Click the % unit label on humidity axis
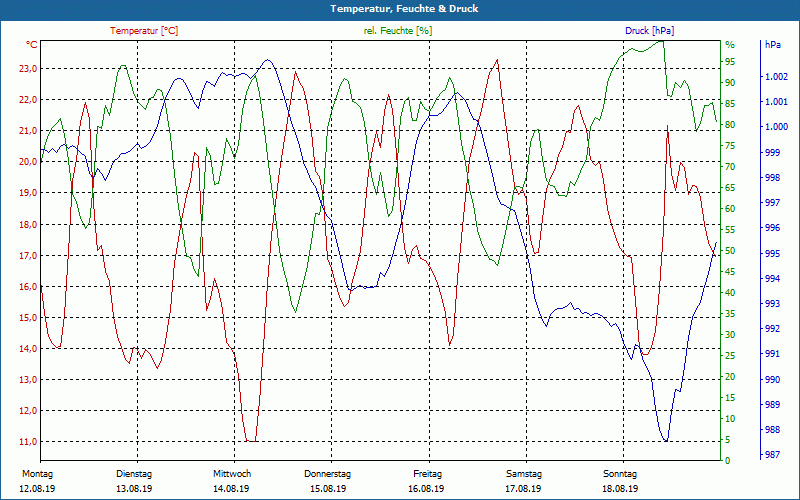 tap(730, 45)
